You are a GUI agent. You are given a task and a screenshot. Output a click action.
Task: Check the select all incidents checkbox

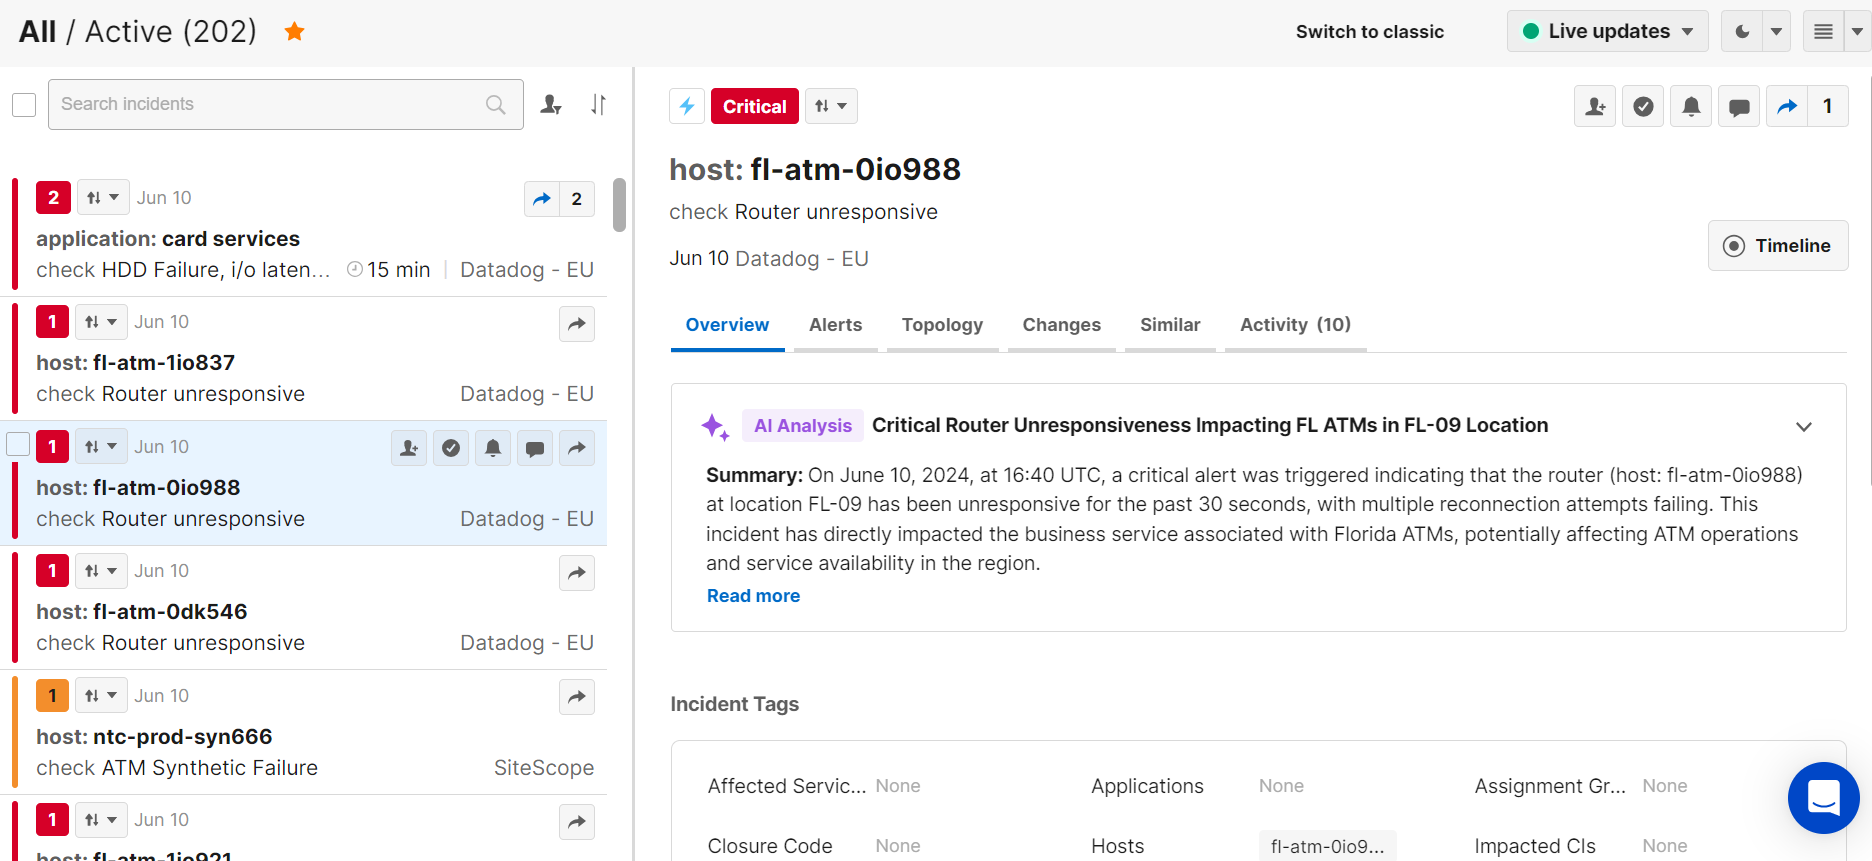pos(24,105)
